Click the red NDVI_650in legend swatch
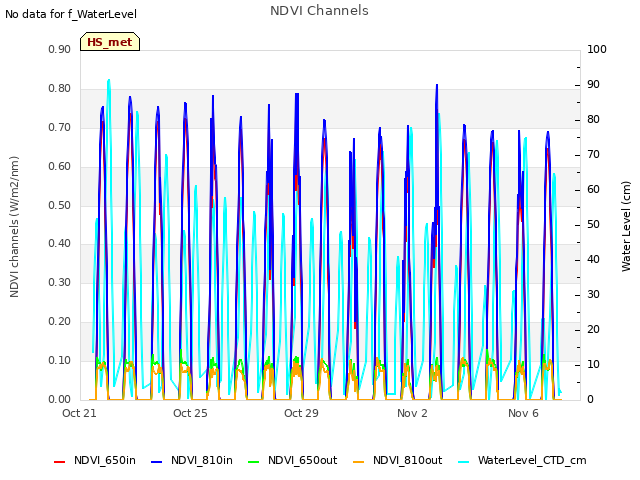The image size is (640, 480). pyautogui.click(x=60, y=462)
